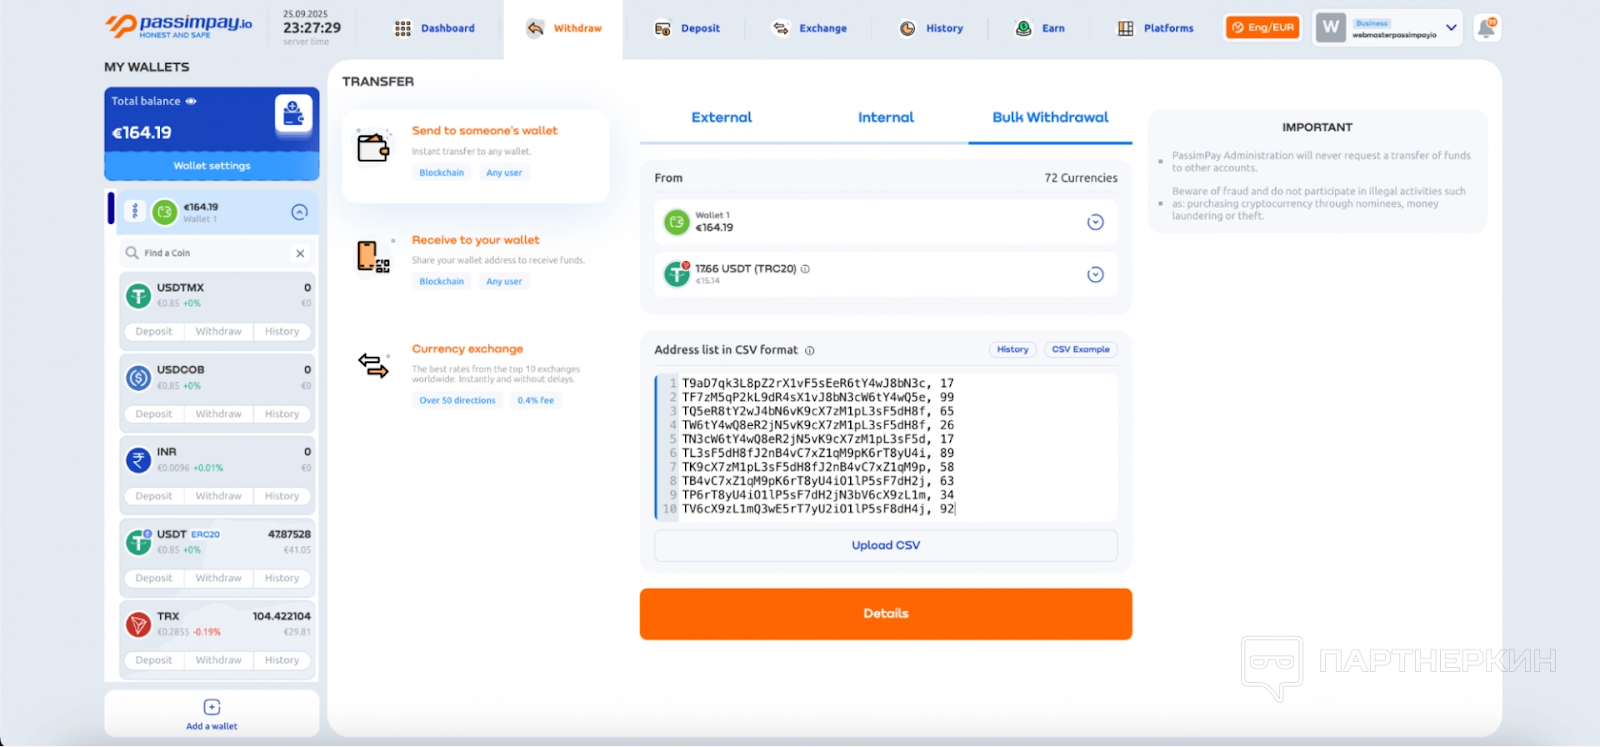Viewport: 1600px width, 747px height.
Task: Click the Add a wallet plus icon
Action: (212, 707)
